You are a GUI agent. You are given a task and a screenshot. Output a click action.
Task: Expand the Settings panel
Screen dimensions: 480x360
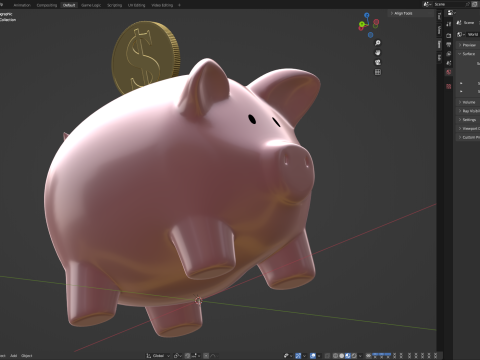pos(468,120)
